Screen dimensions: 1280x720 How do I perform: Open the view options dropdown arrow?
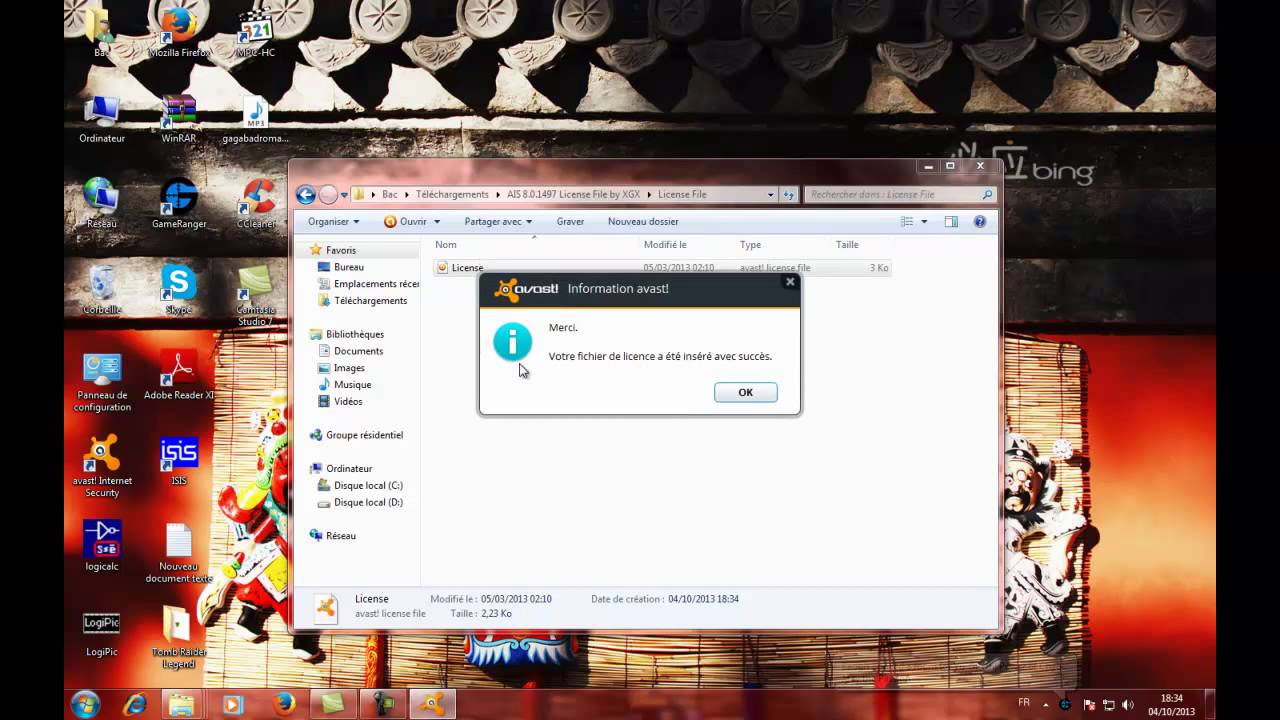tap(924, 222)
